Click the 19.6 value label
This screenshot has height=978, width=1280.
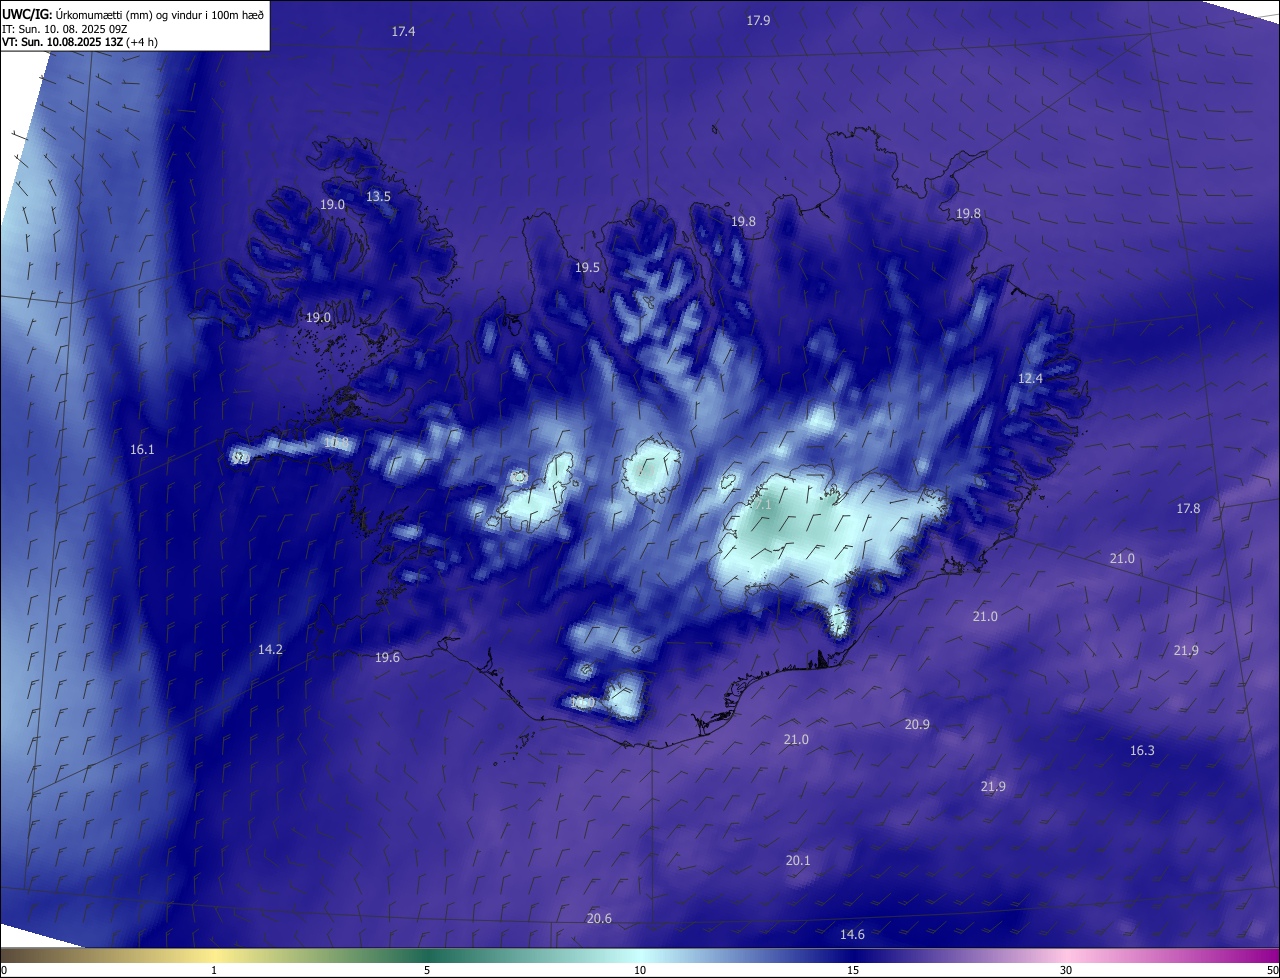pos(387,658)
